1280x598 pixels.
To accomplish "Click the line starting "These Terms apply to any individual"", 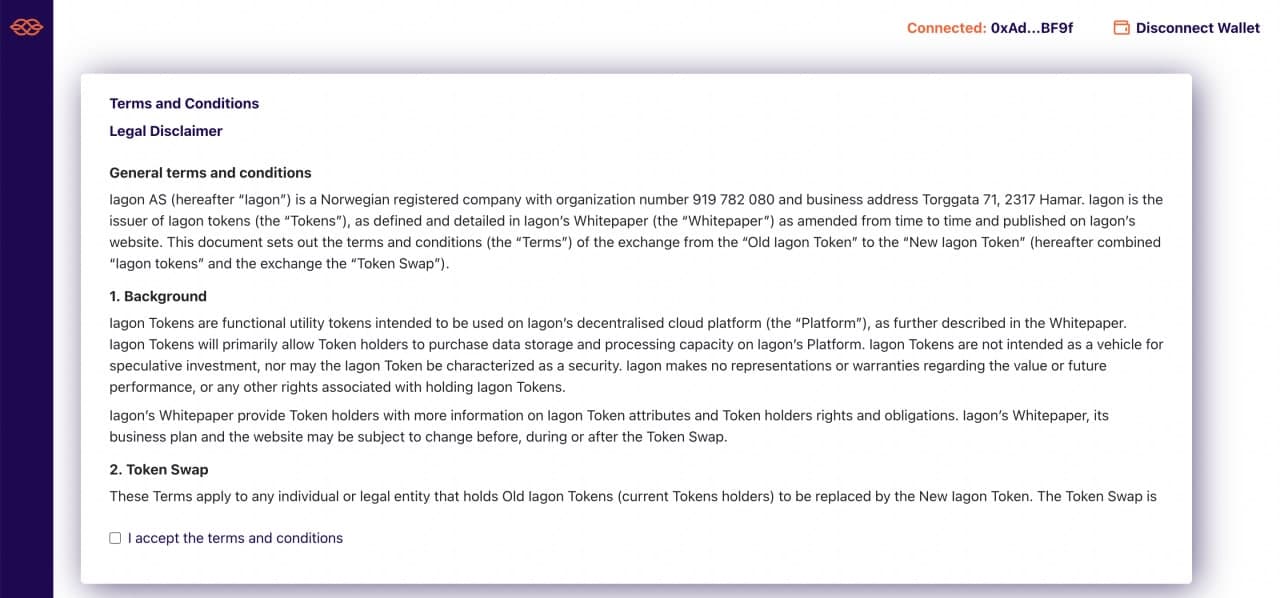I will (633, 496).
